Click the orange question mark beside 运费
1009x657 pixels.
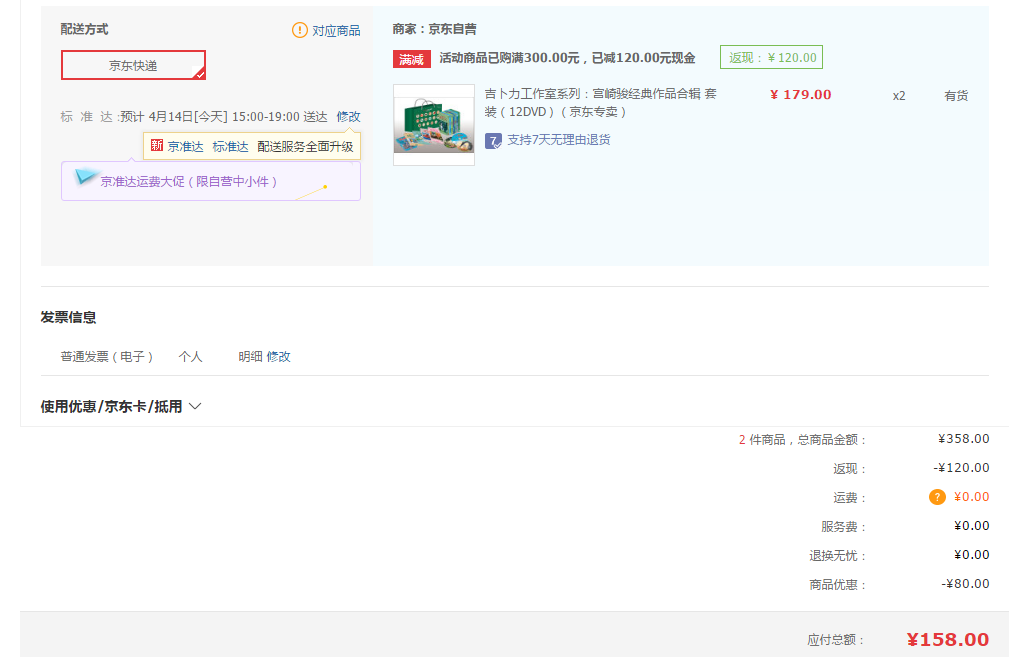click(x=937, y=497)
